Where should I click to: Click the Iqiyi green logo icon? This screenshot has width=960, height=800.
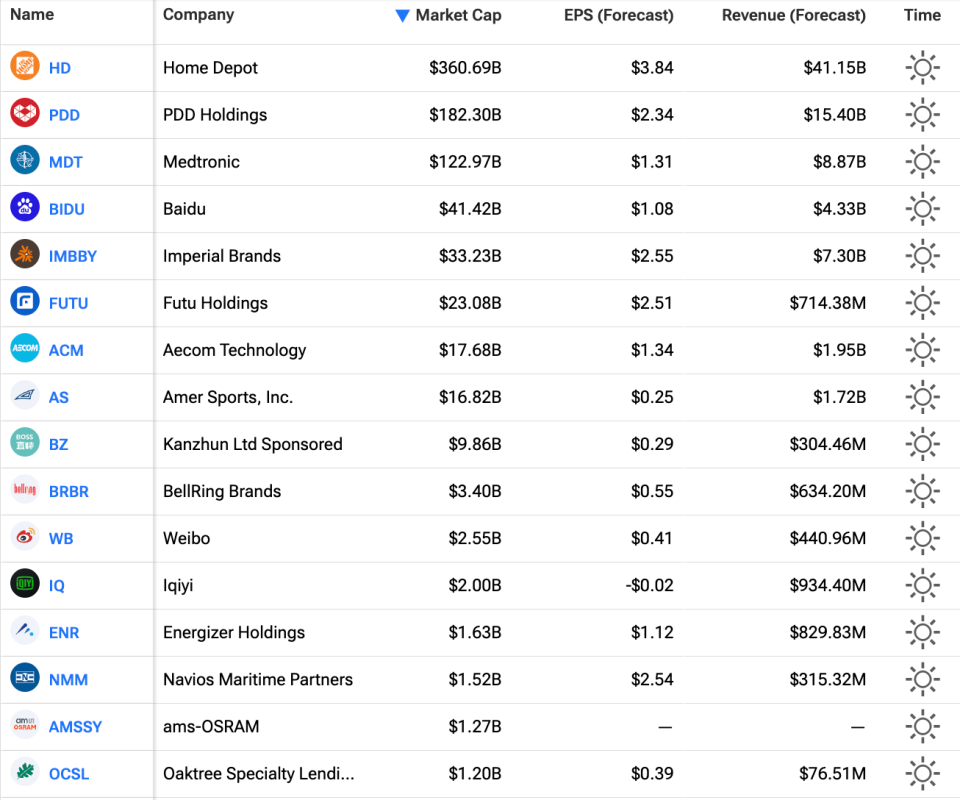(25, 584)
